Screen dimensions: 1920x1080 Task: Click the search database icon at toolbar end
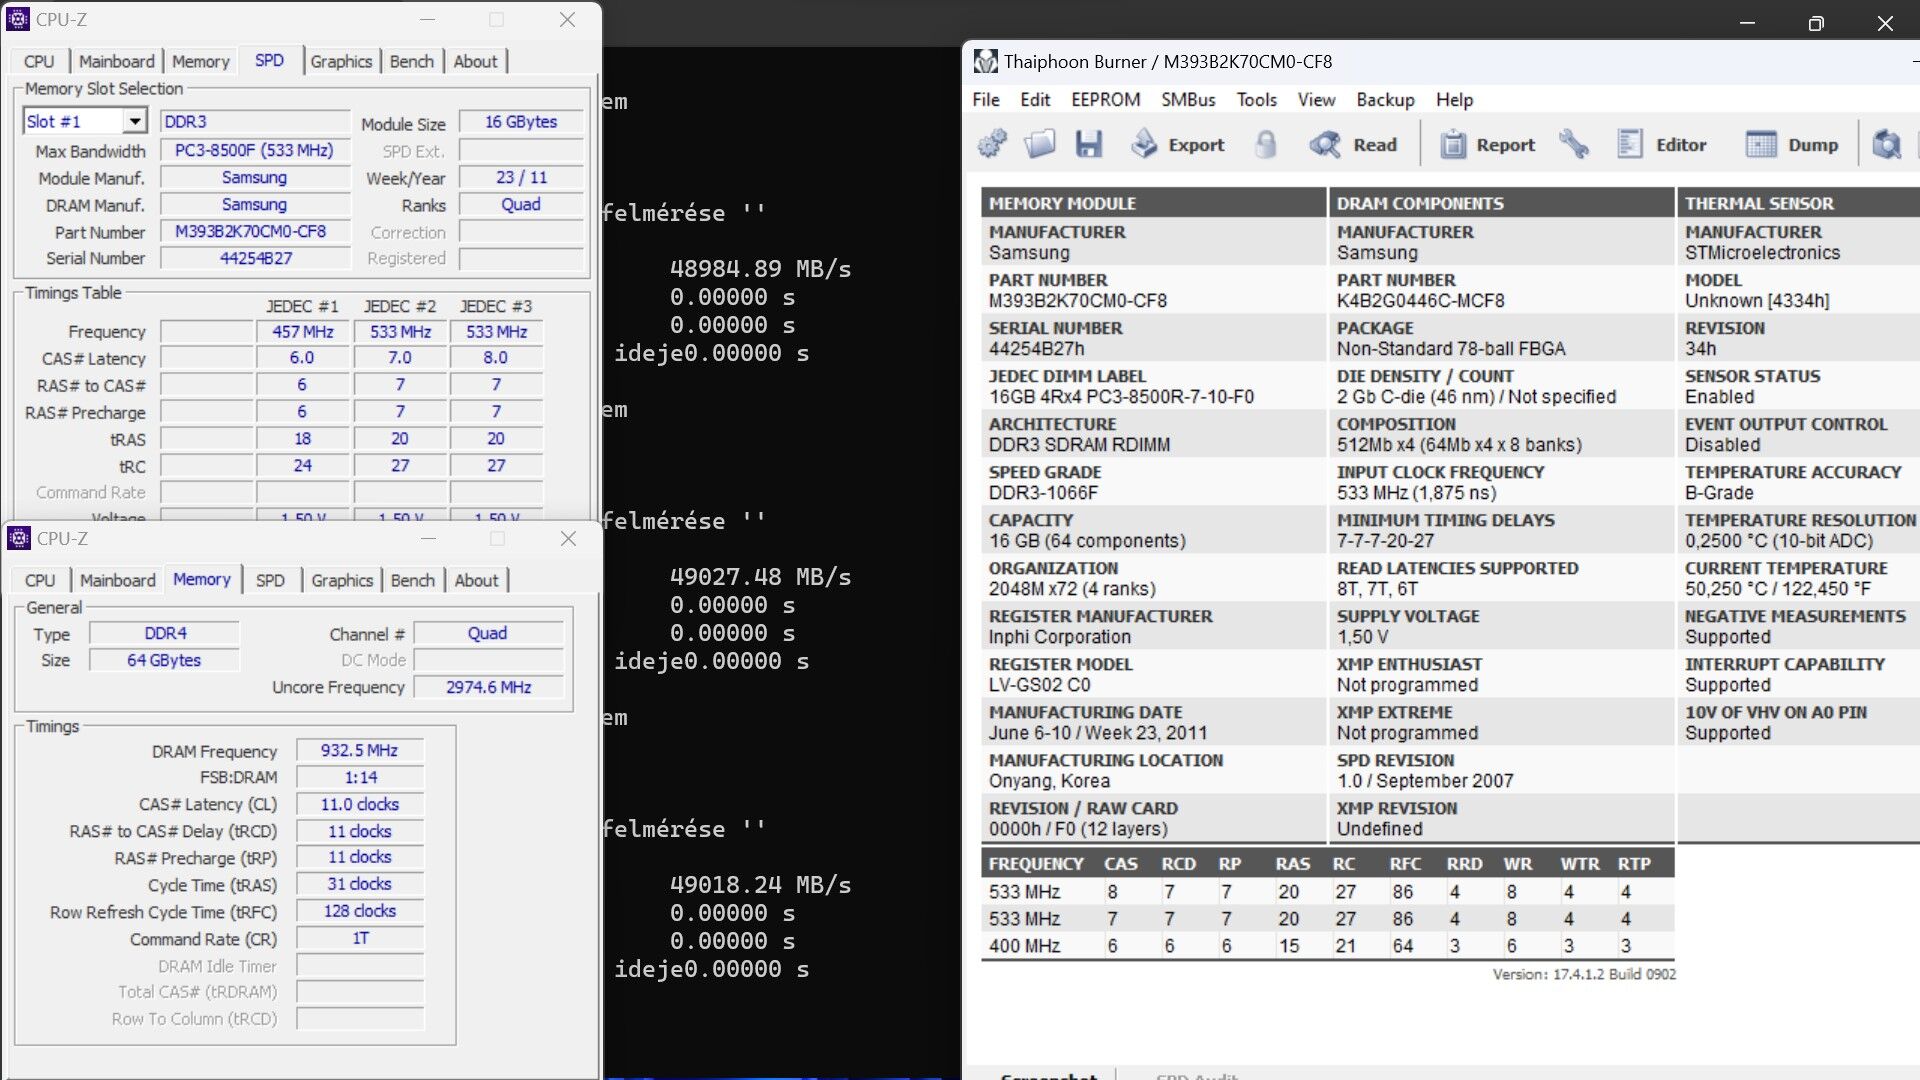(x=1886, y=144)
